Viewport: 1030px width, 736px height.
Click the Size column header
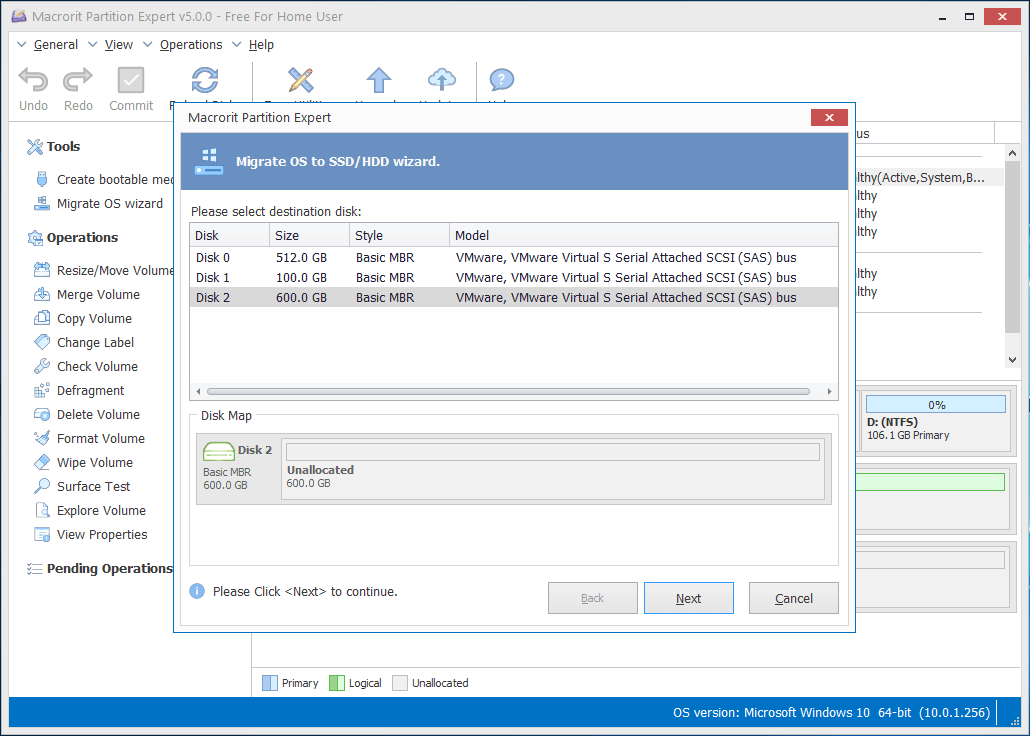click(x=309, y=235)
